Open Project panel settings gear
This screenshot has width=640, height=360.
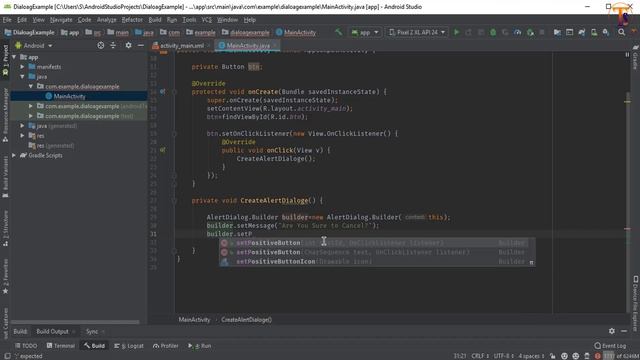click(128, 45)
